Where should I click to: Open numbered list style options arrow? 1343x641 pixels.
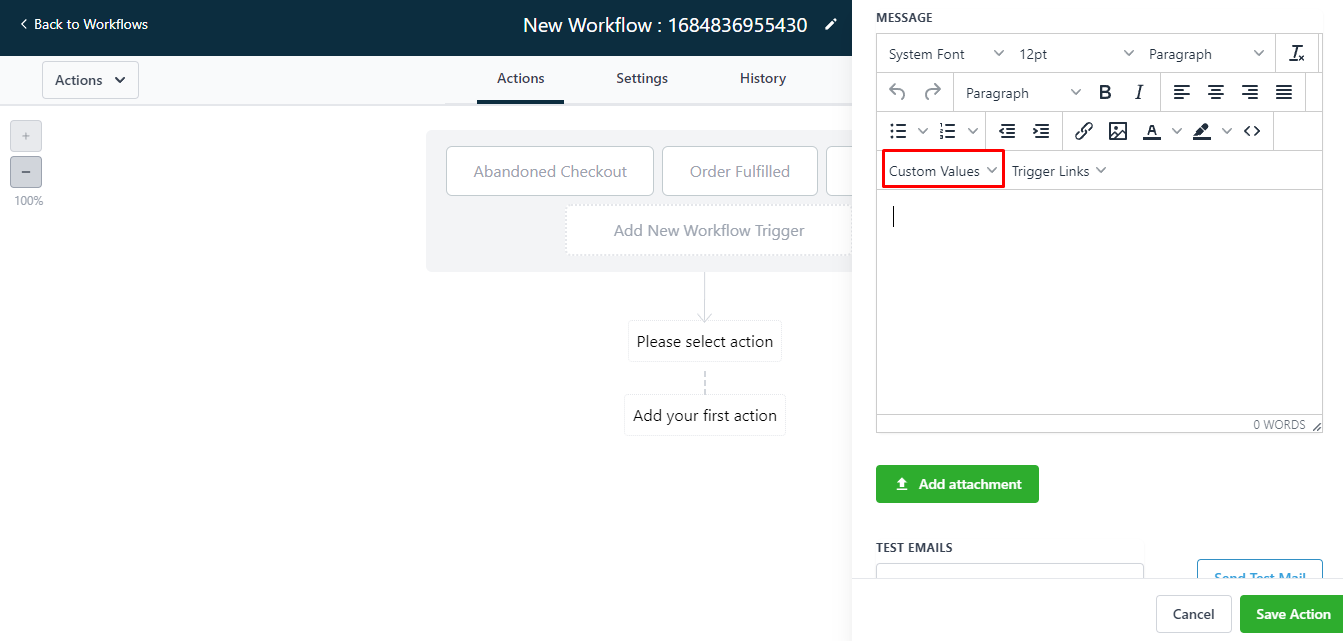coord(973,131)
